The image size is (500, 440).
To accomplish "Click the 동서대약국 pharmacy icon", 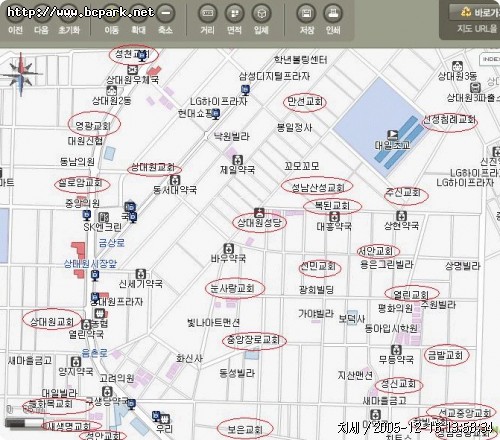I will coord(175,180).
